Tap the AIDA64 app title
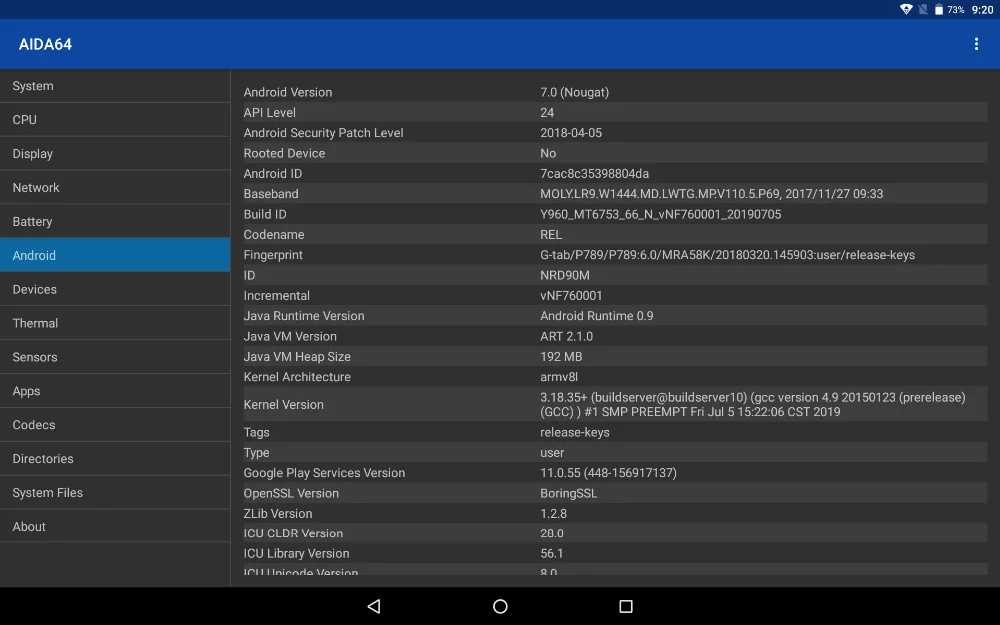The width and height of the screenshot is (1000, 625). pyautogui.click(x=45, y=44)
